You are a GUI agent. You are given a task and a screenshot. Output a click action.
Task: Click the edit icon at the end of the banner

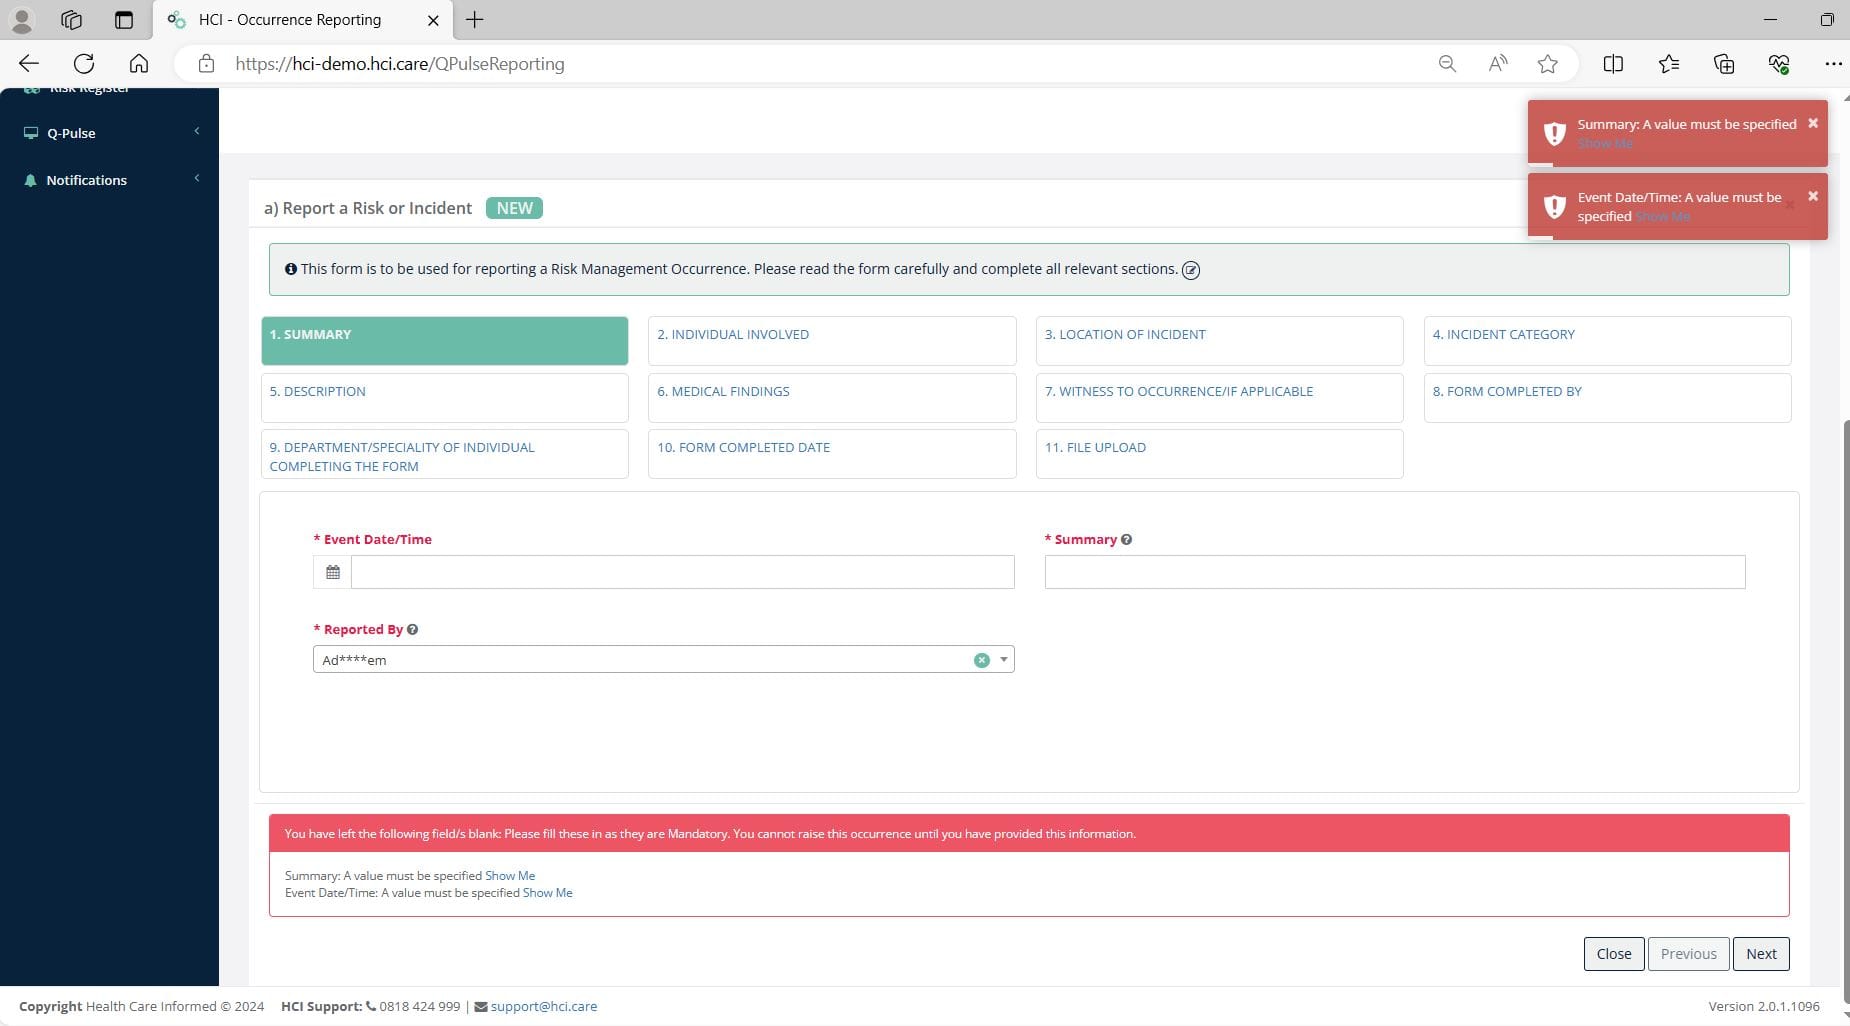(x=1191, y=269)
